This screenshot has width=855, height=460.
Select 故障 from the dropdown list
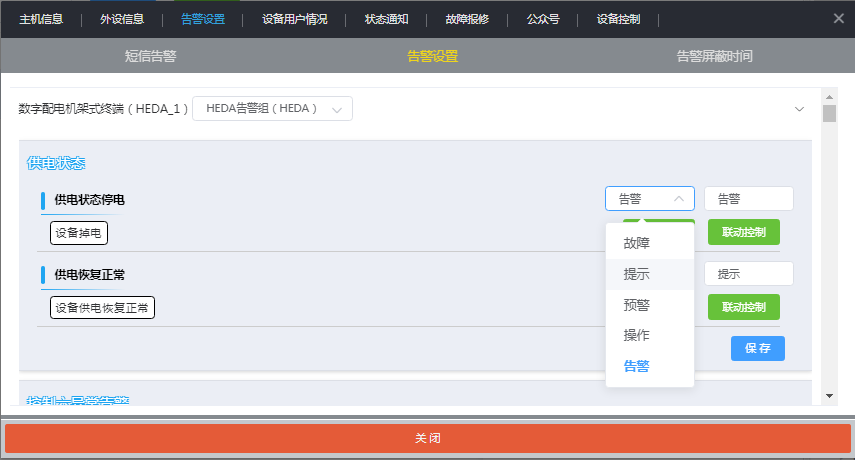637,243
